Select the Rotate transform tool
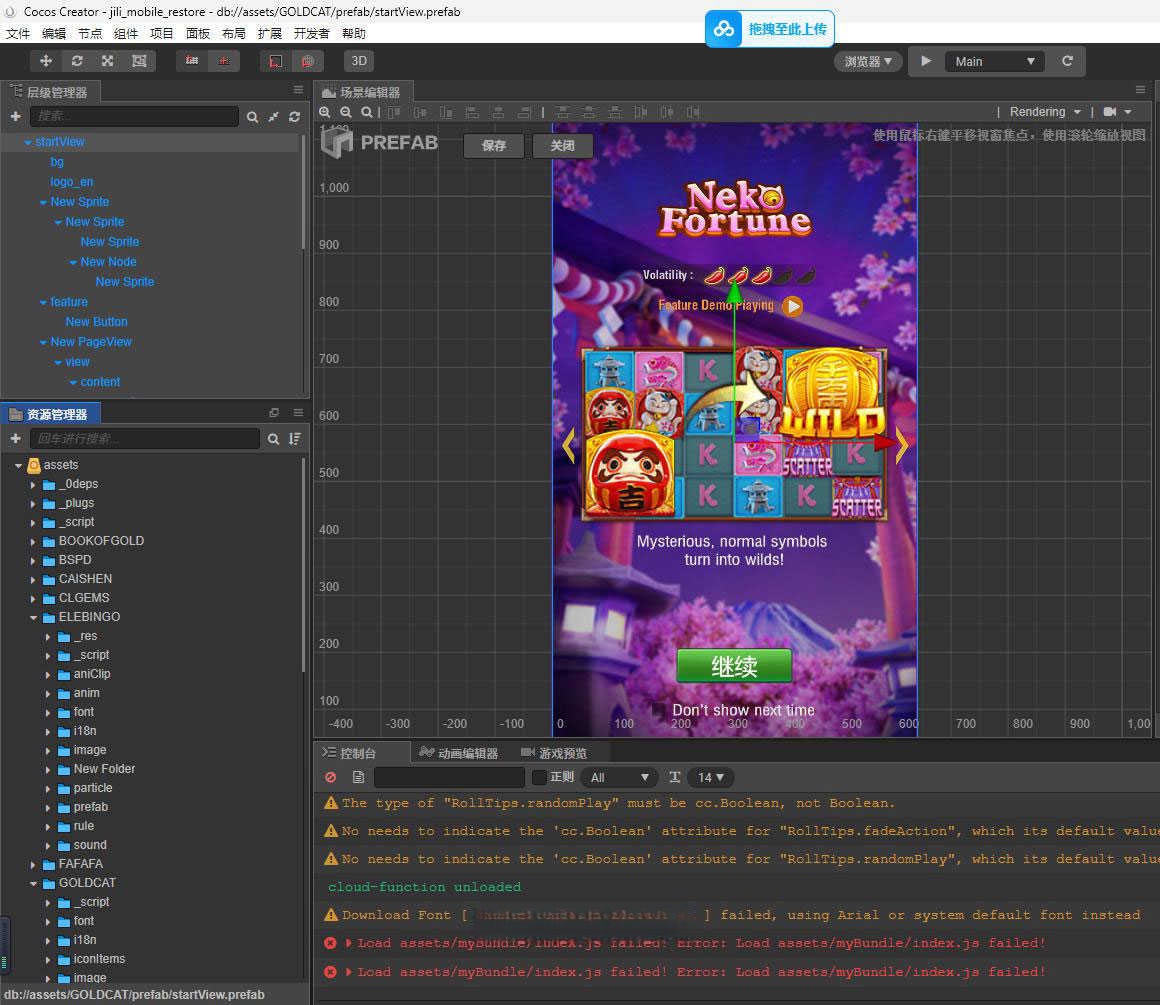Image resolution: width=1160 pixels, height=1005 pixels. [77, 61]
